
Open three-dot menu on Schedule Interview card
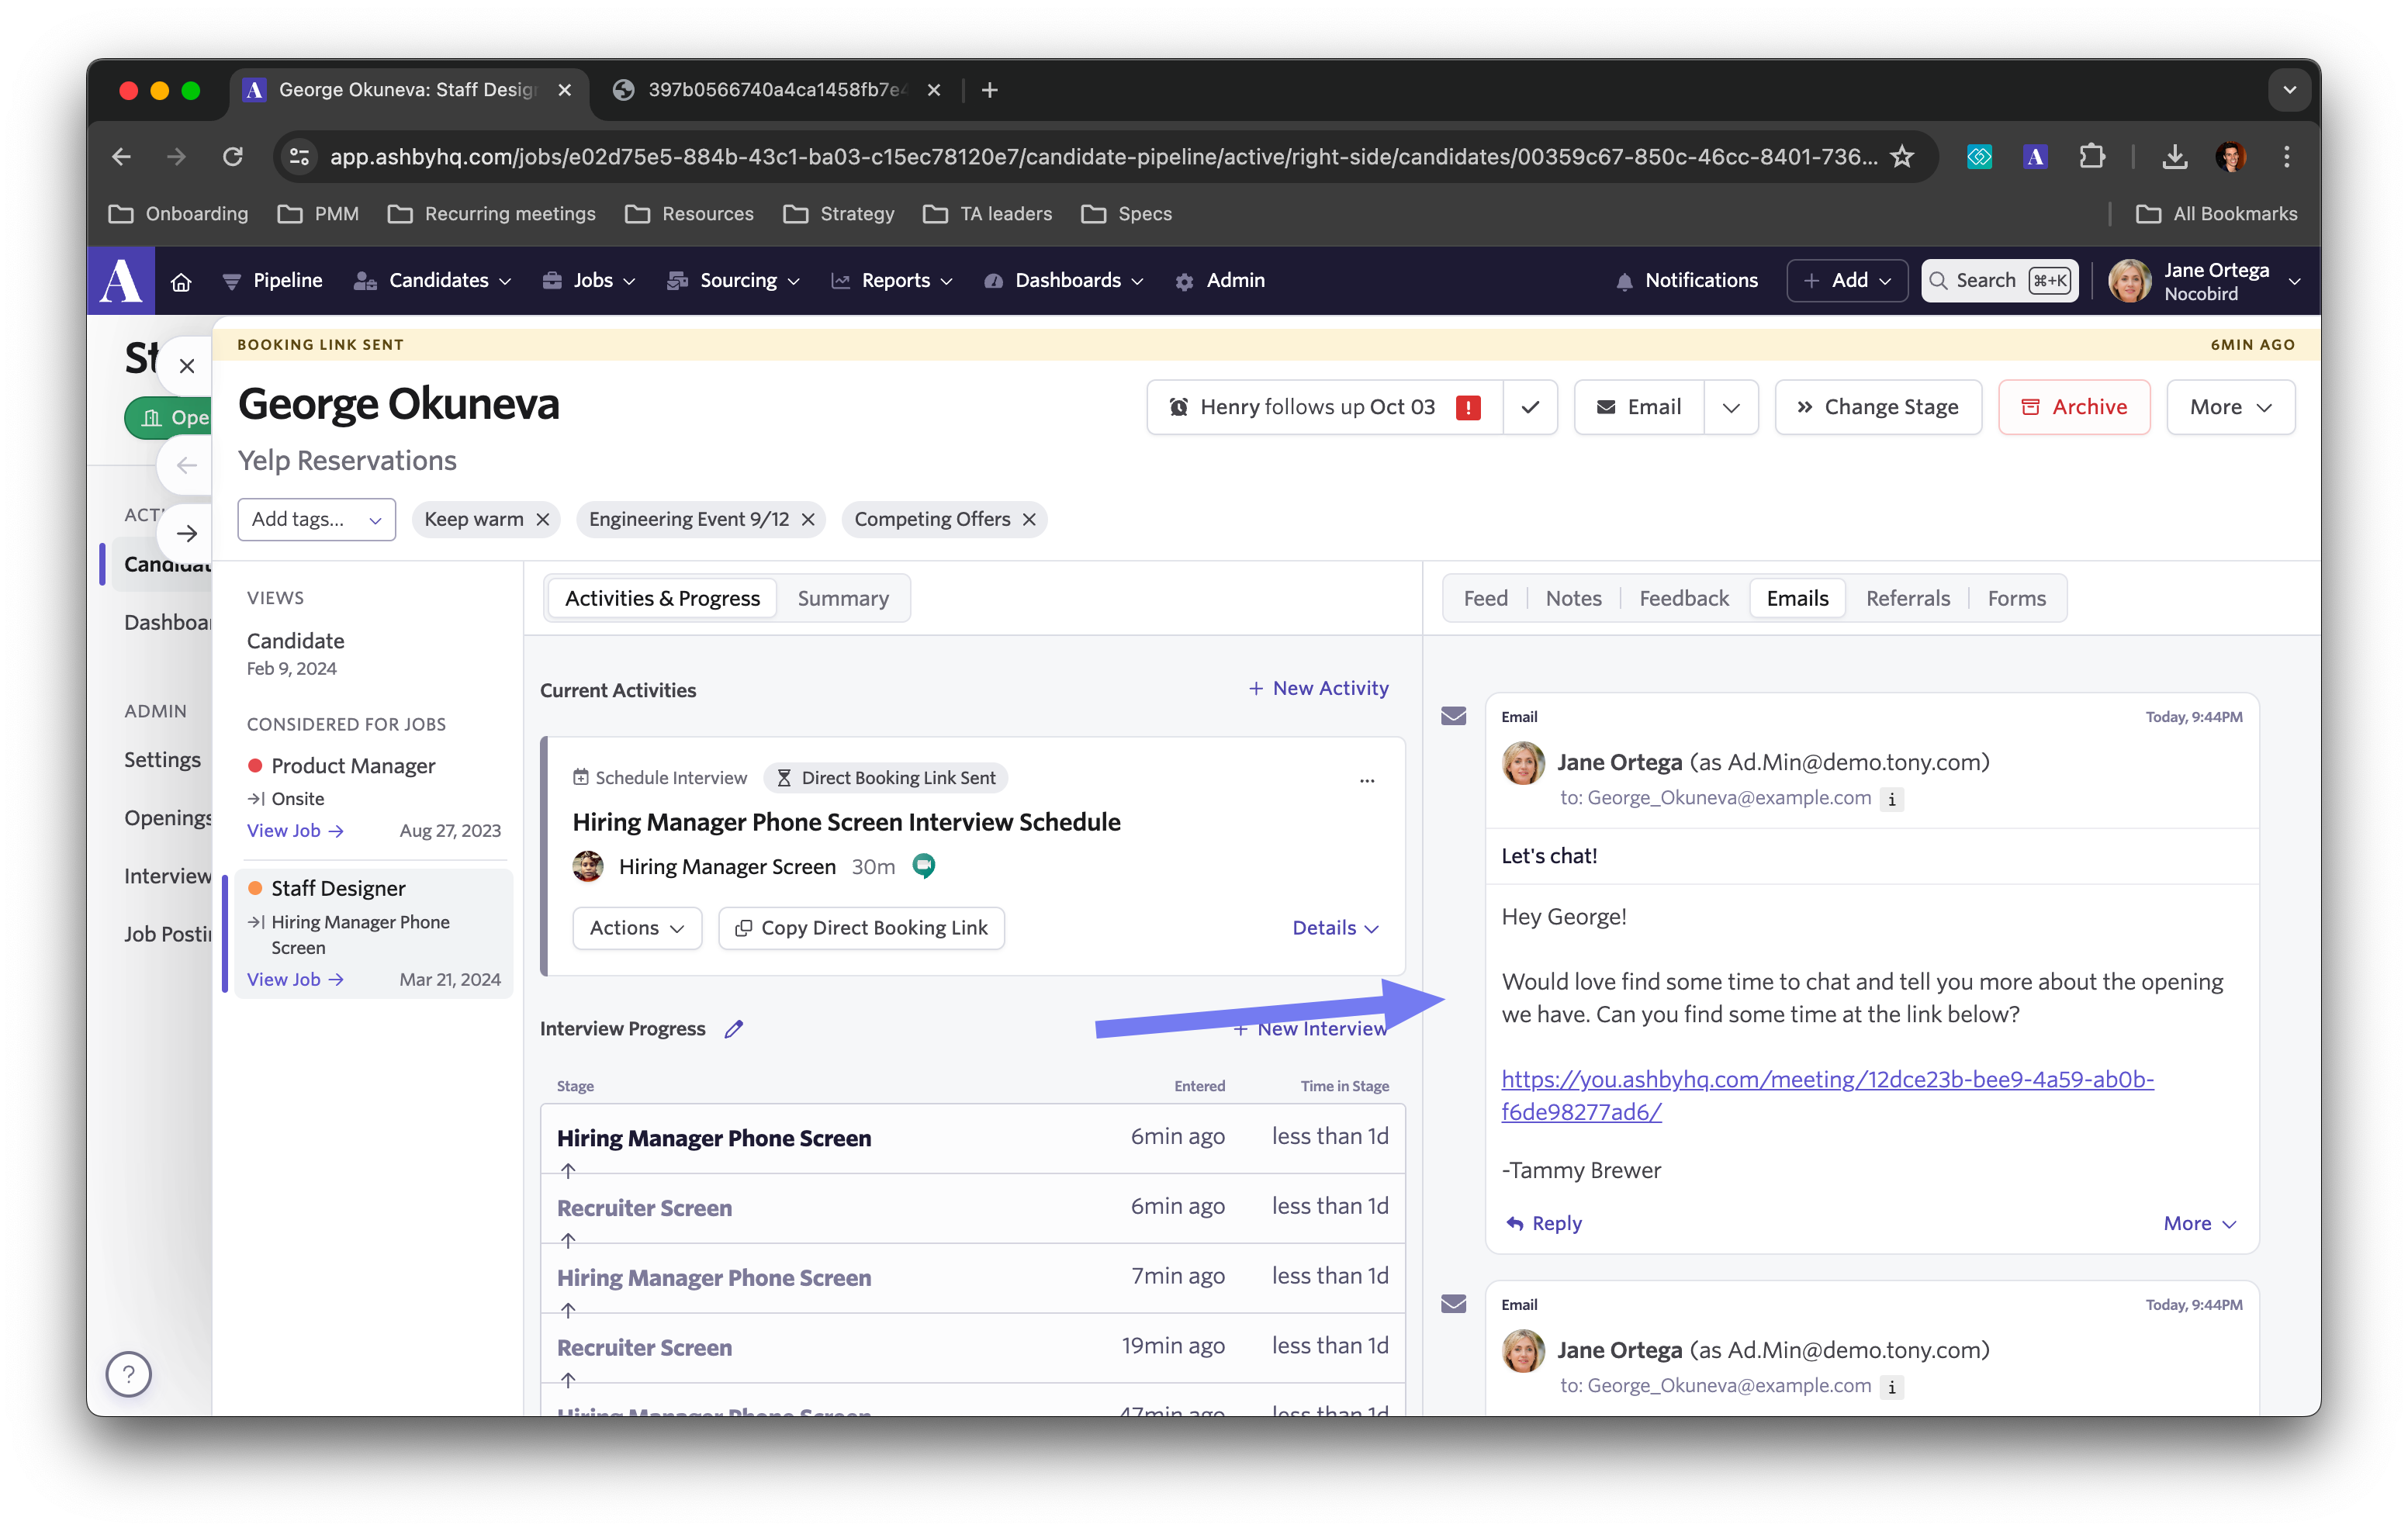tap(1366, 780)
